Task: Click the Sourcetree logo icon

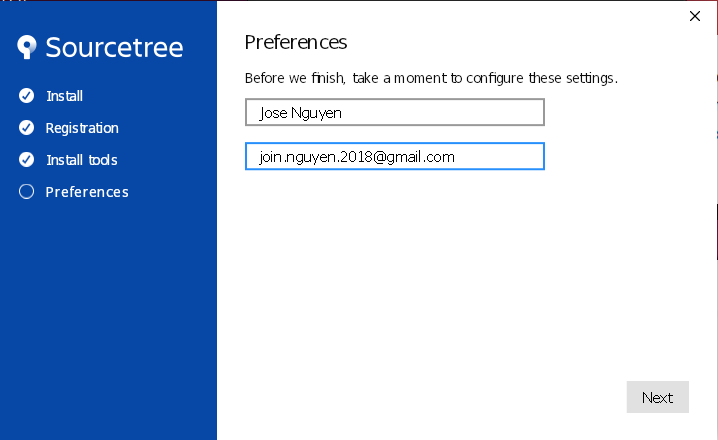Action: (27, 47)
